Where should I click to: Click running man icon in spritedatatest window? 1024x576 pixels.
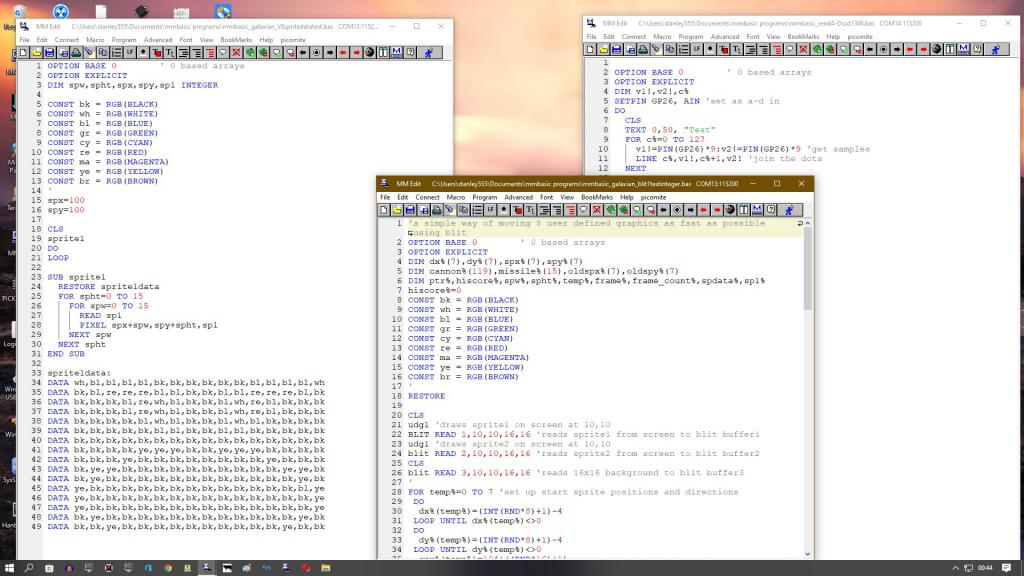coord(428,52)
